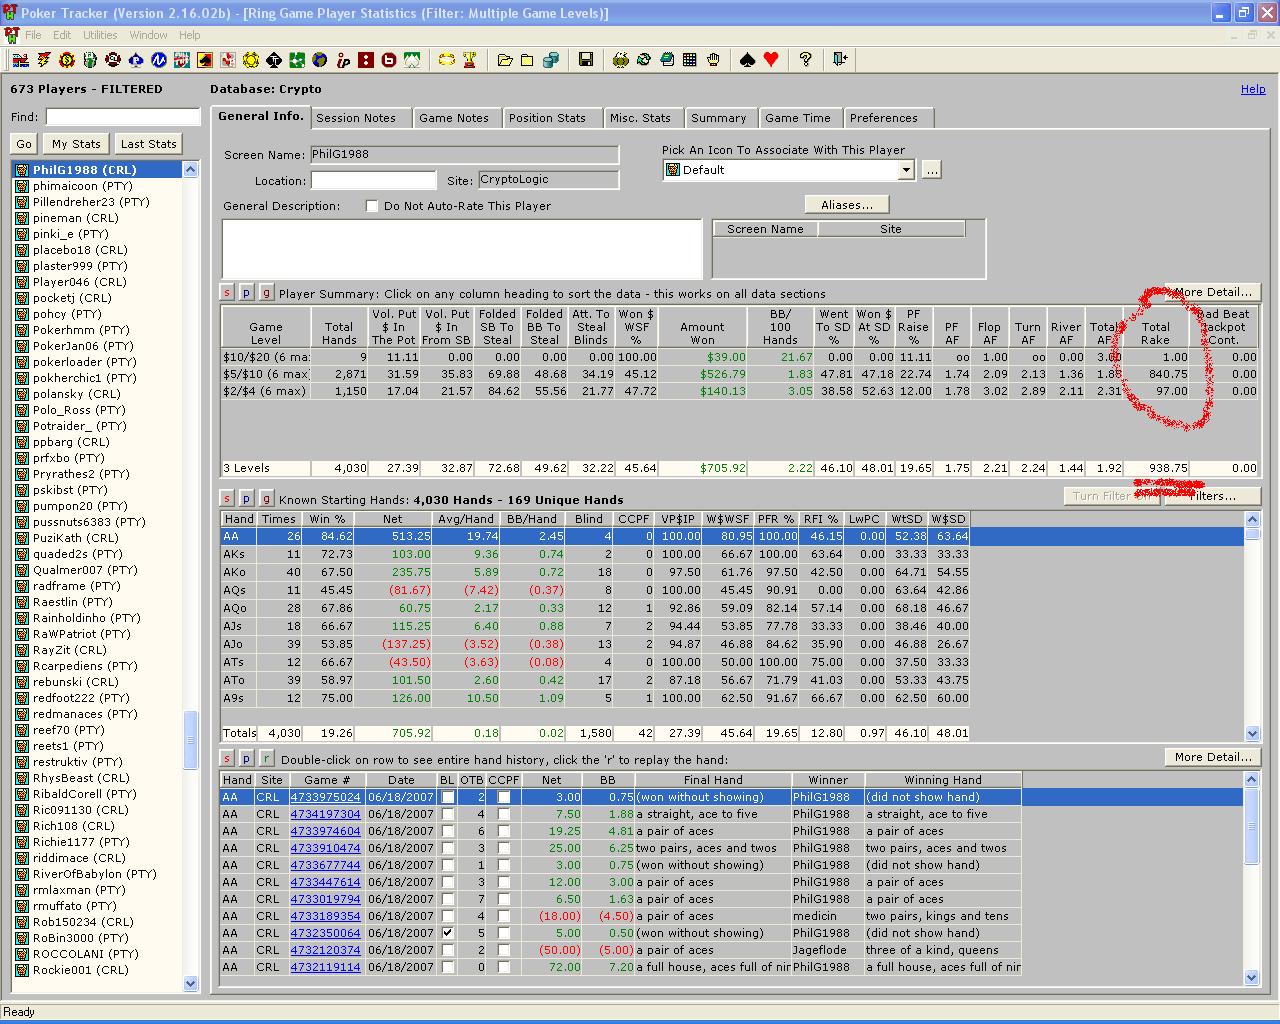Sort starting hands by Win % column

click(327, 519)
